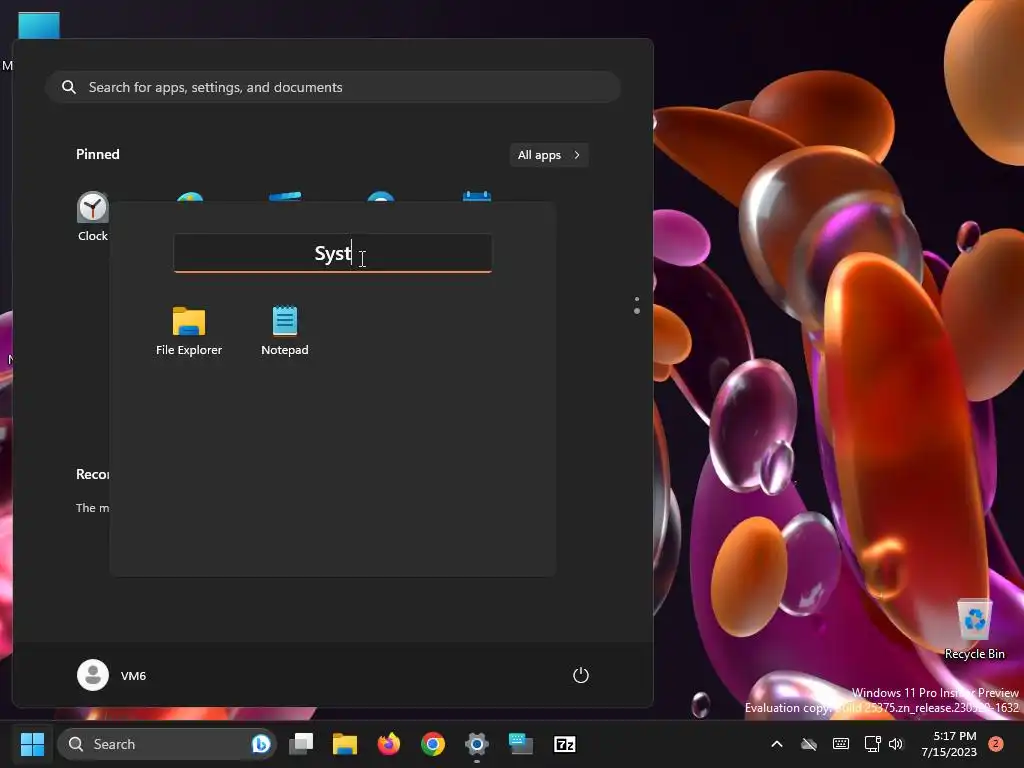Launch Google Chrome from the taskbar
The height and width of the screenshot is (768, 1024).
tap(432, 744)
